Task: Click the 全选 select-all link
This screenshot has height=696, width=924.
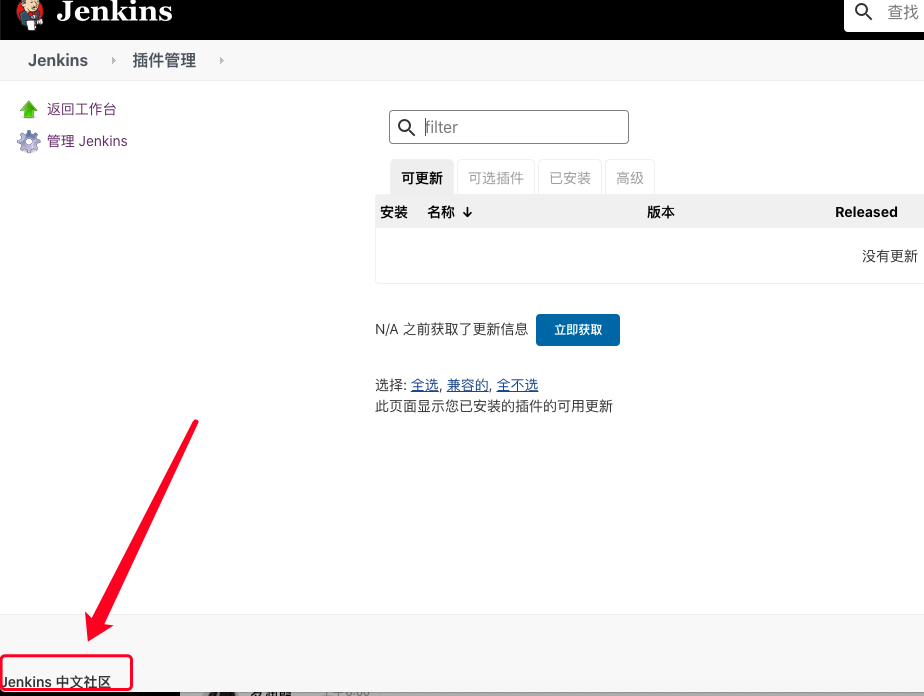Action: coord(425,385)
